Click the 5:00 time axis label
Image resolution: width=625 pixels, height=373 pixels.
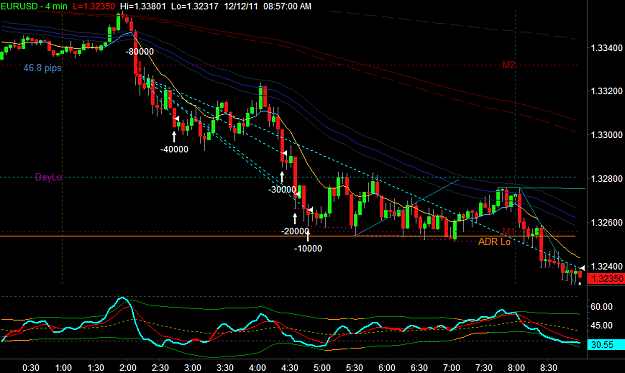(322, 367)
